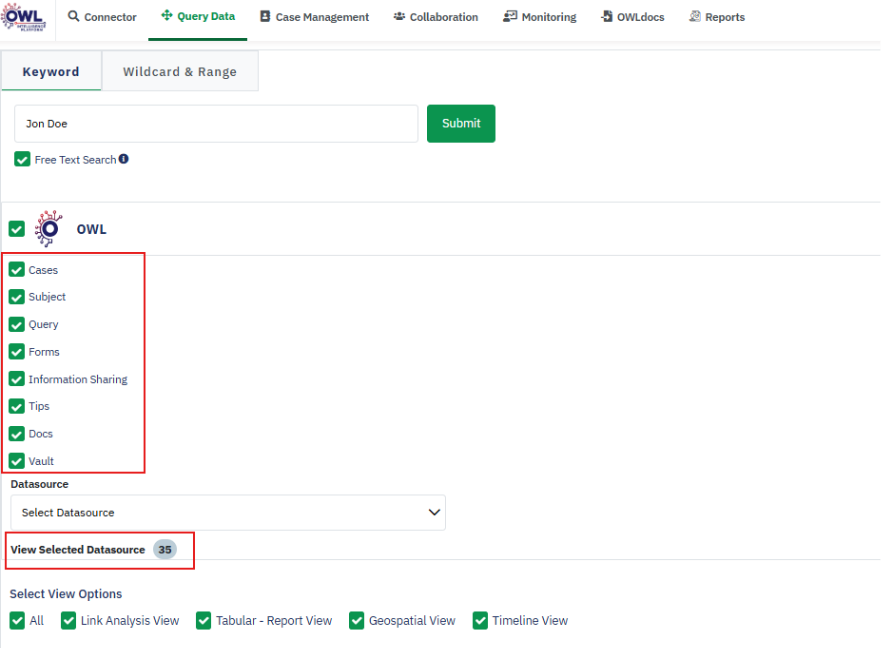Switch to the Wildcard & Range tab
The height and width of the screenshot is (648, 882).
pos(180,71)
